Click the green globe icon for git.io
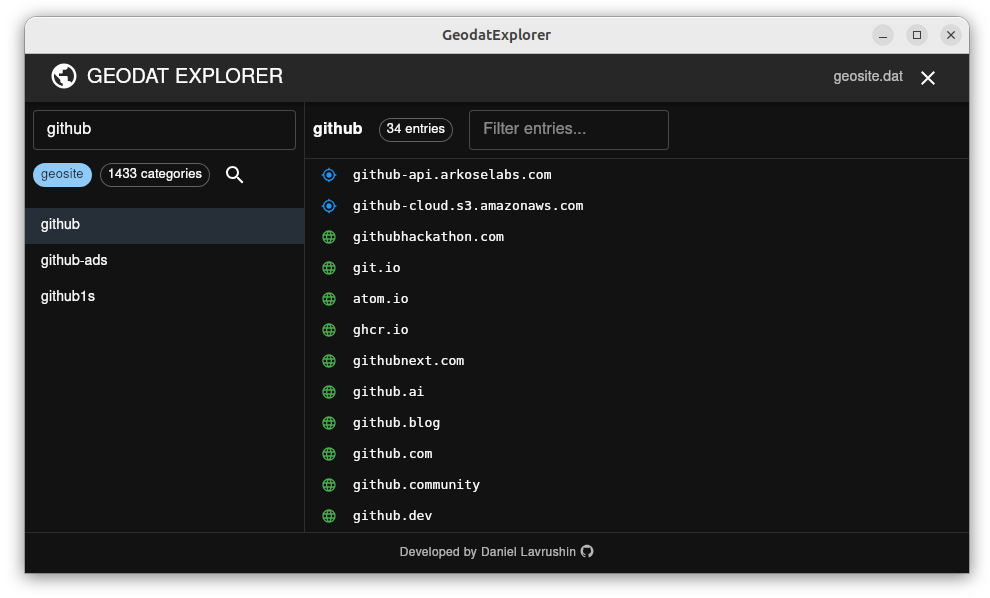 tap(329, 268)
